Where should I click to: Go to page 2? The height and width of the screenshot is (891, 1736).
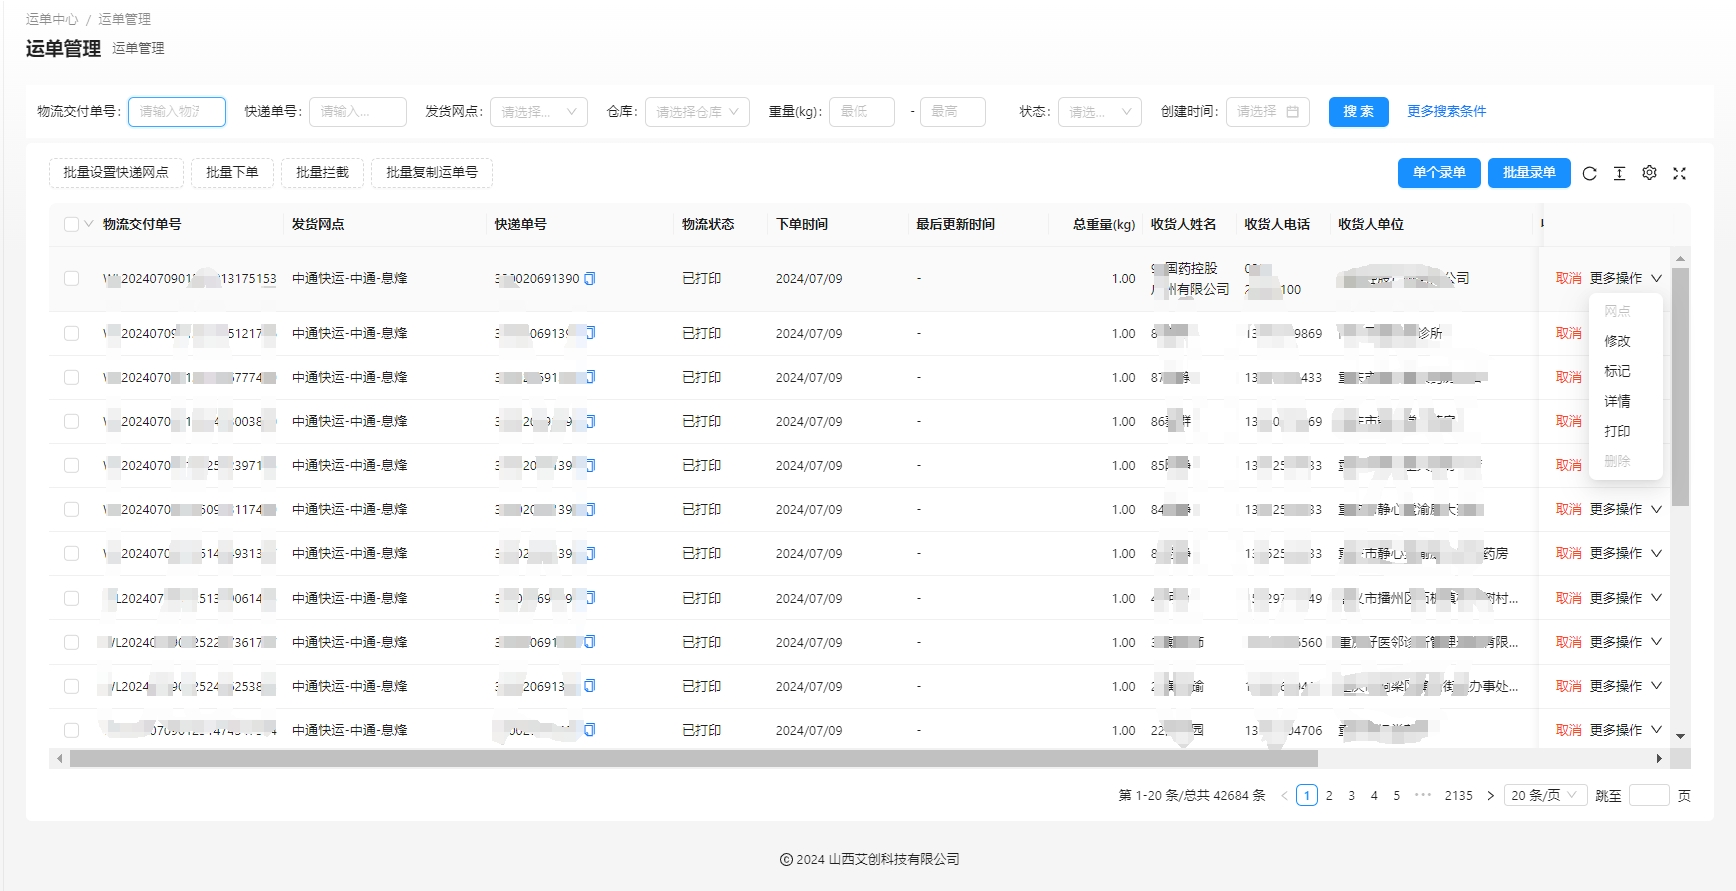[1329, 796]
